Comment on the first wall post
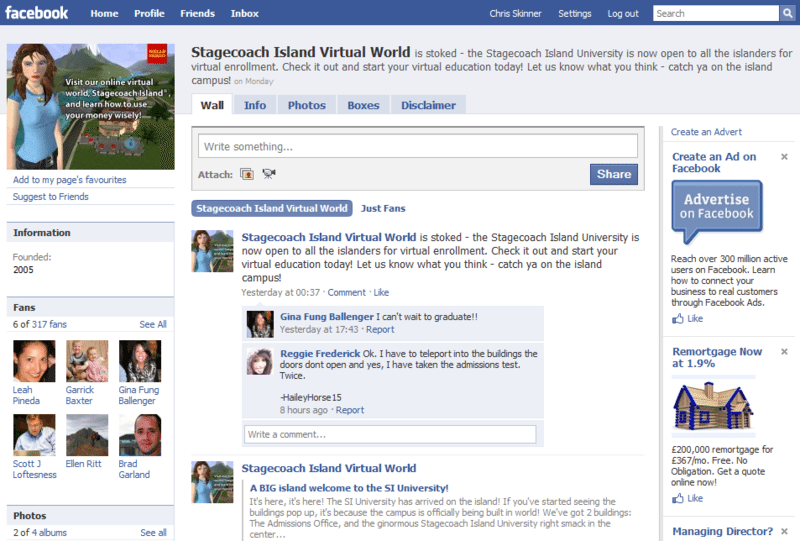 pos(346,292)
